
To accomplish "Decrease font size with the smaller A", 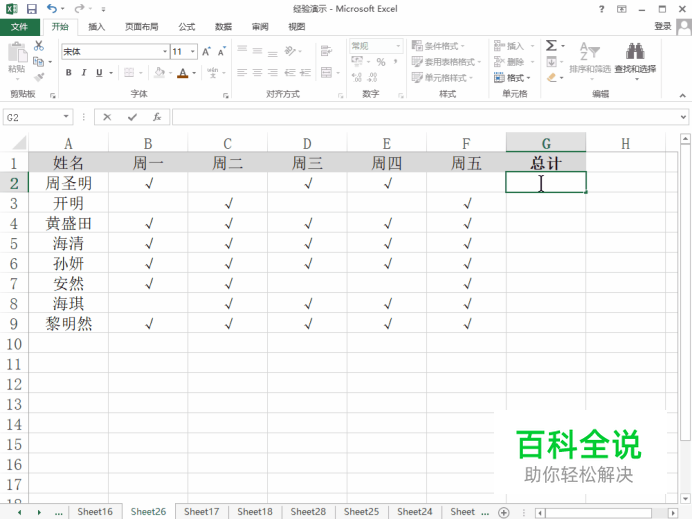I will click(222, 52).
